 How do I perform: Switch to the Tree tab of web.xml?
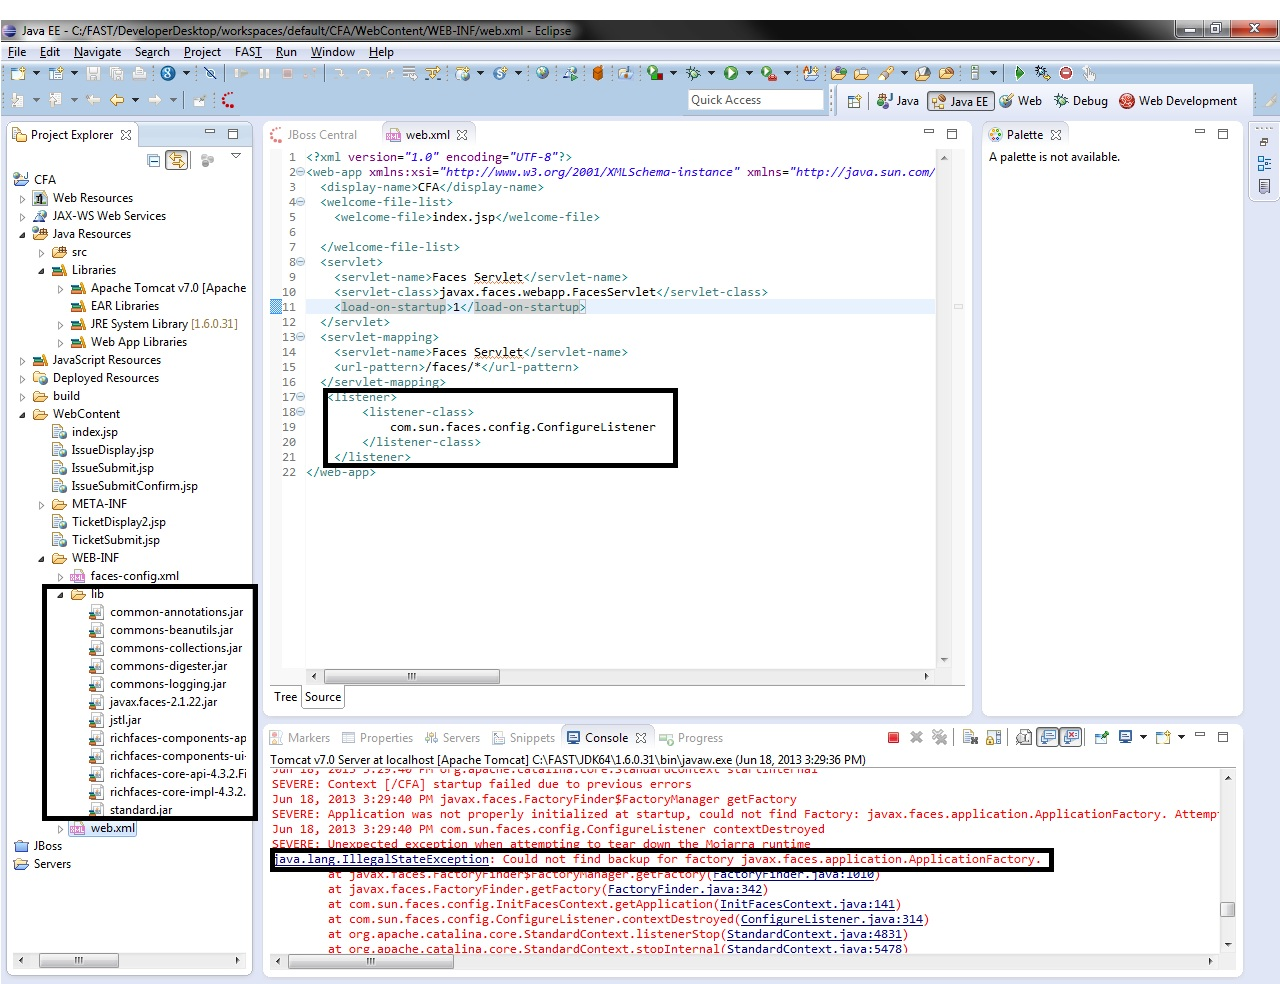click(x=286, y=697)
